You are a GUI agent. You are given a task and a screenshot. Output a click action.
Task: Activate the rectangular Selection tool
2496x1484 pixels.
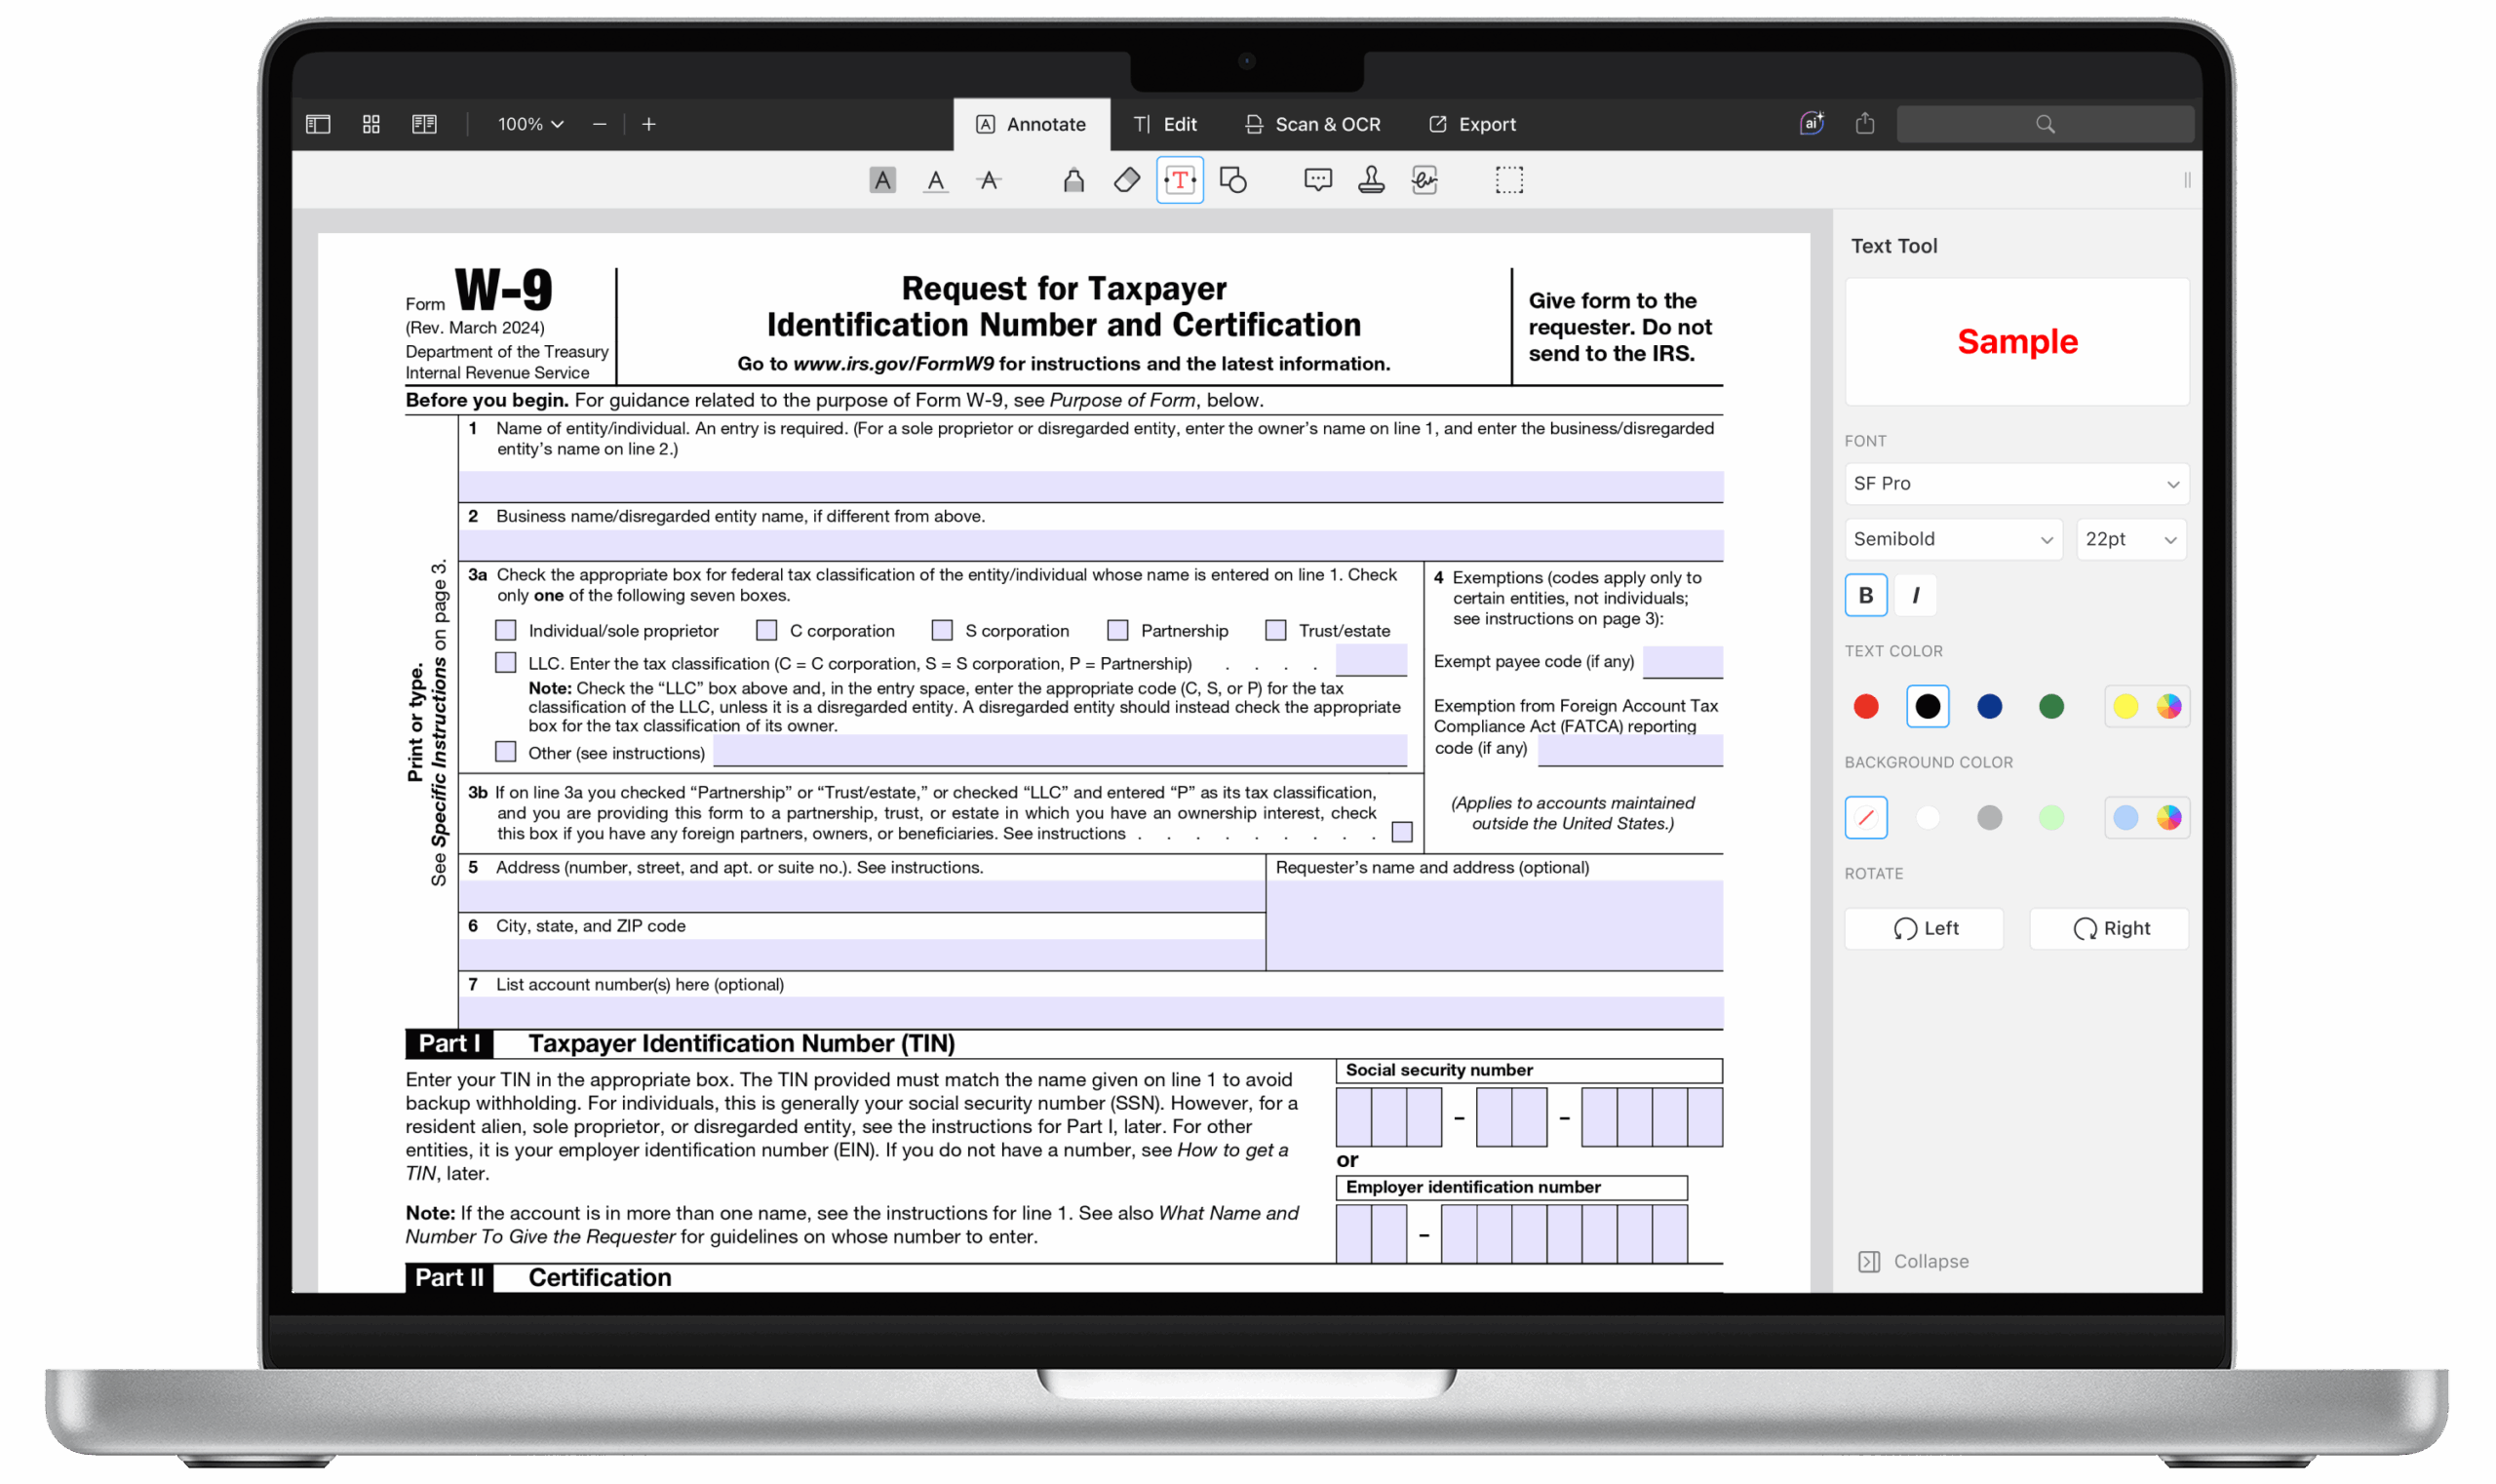point(1509,180)
